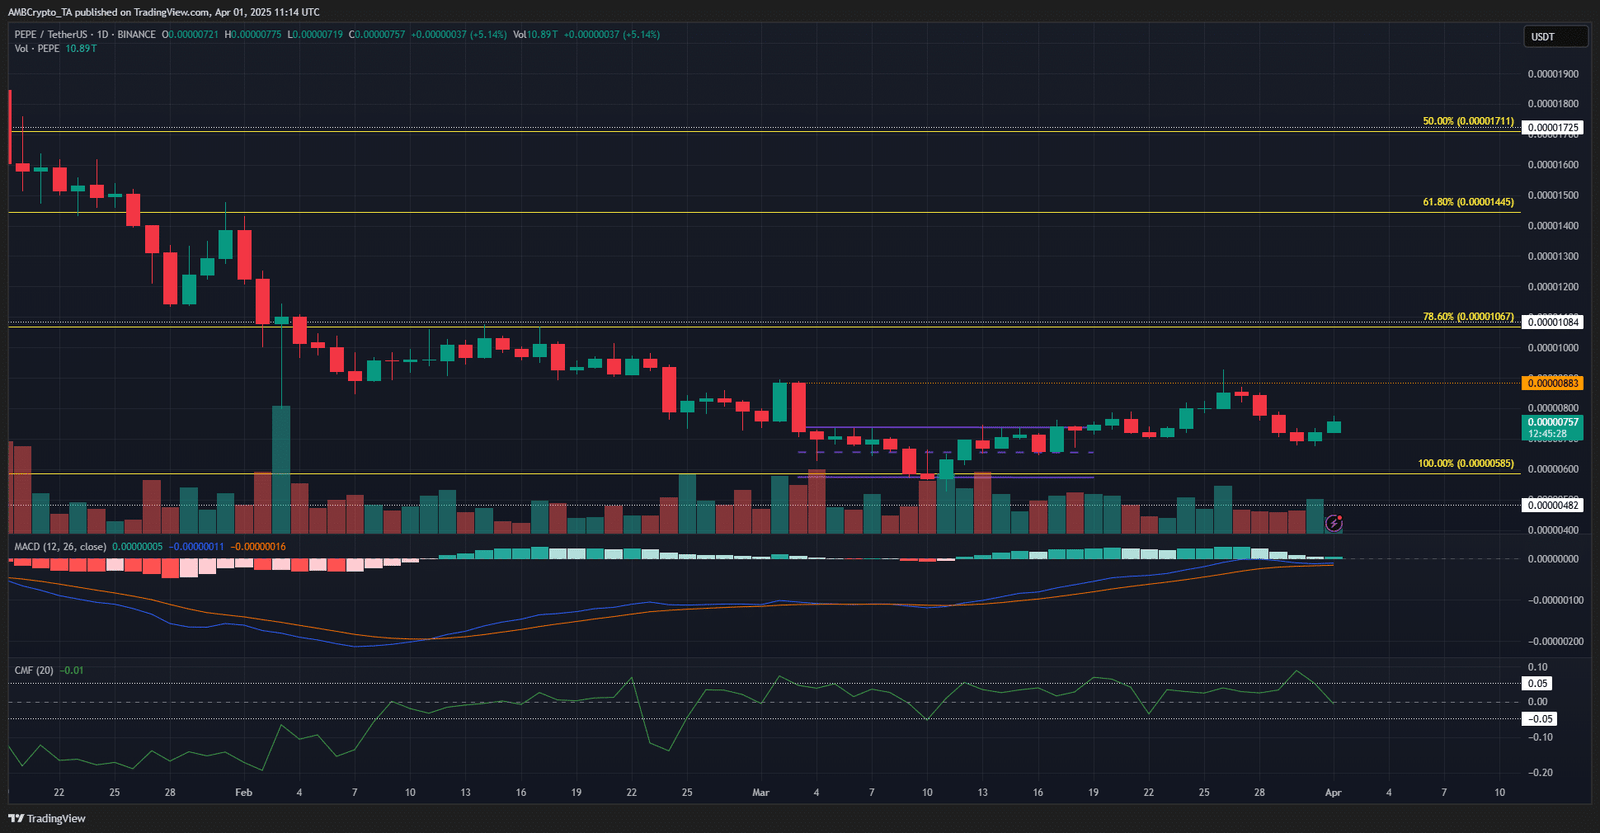The width and height of the screenshot is (1600, 833).
Task: Click the Mar date on the time axis
Action: pos(761,792)
